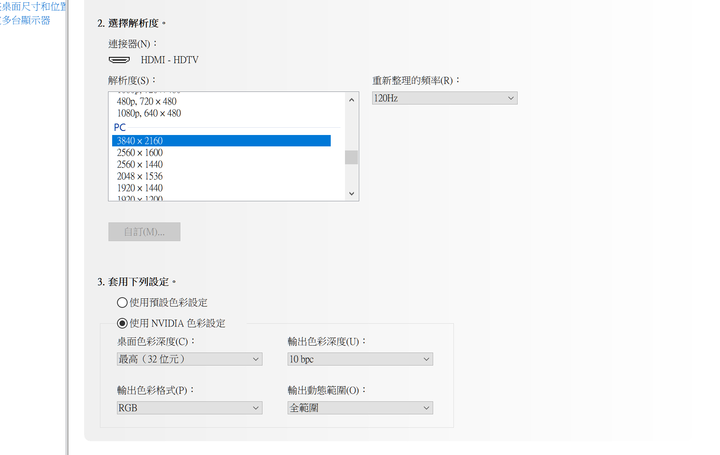Expand the 輸出動態範圍 dropdown
The height and width of the screenshot is (455, 720).
tap(359, 408)
